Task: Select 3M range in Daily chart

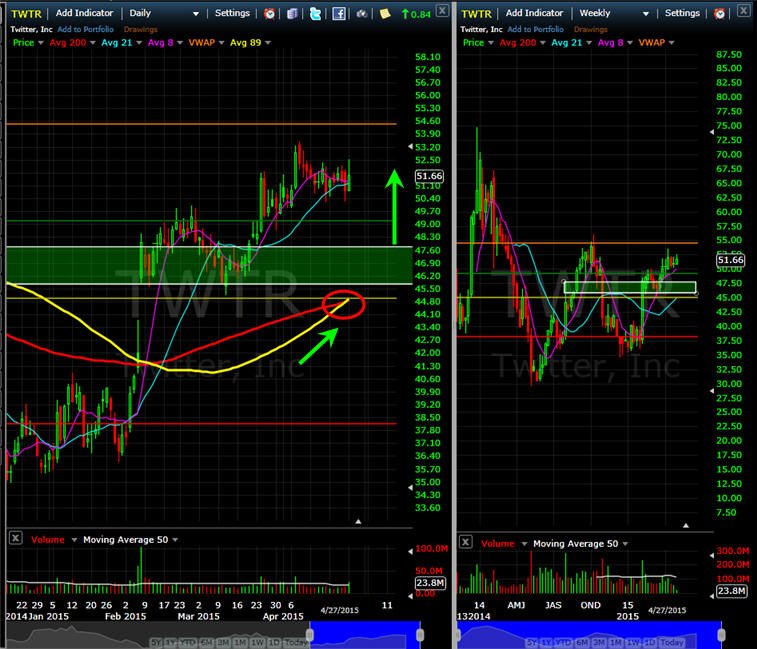Action: tap(223, 643)
